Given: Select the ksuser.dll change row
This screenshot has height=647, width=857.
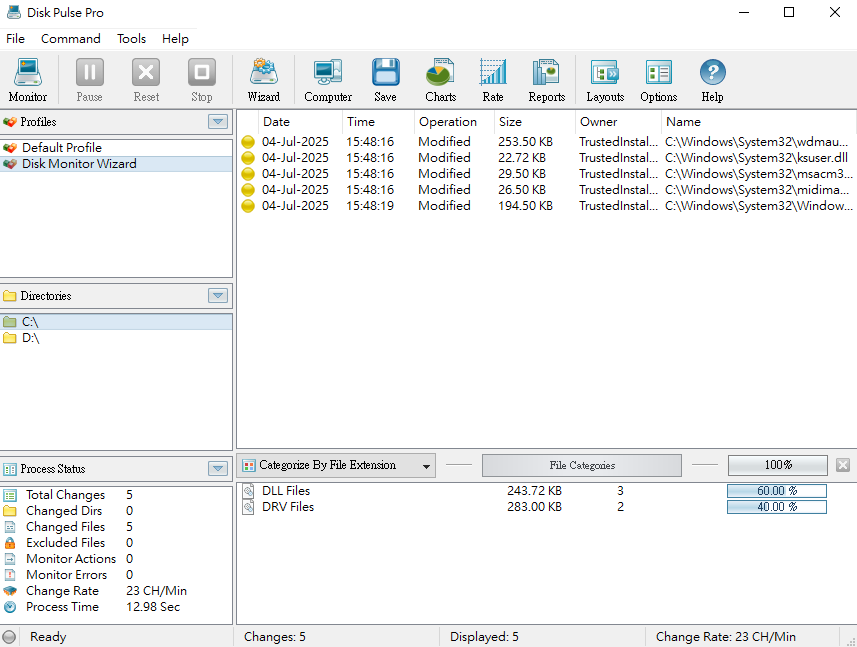Looking at the screenshot, I should click(547, 158).
